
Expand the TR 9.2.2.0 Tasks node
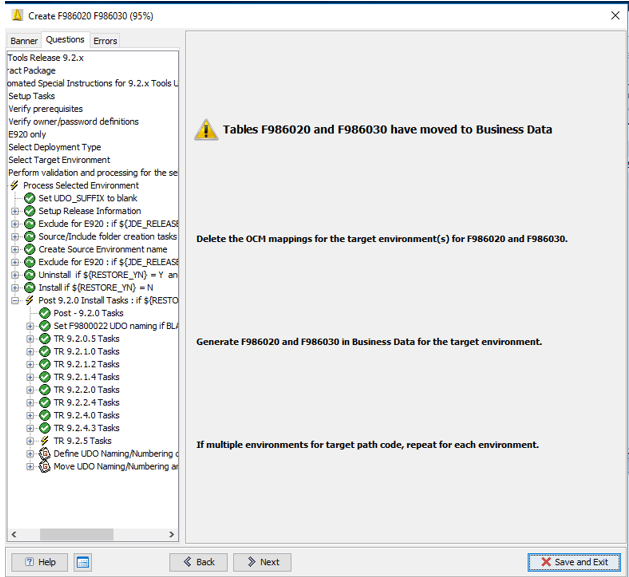tap(30, 390)
